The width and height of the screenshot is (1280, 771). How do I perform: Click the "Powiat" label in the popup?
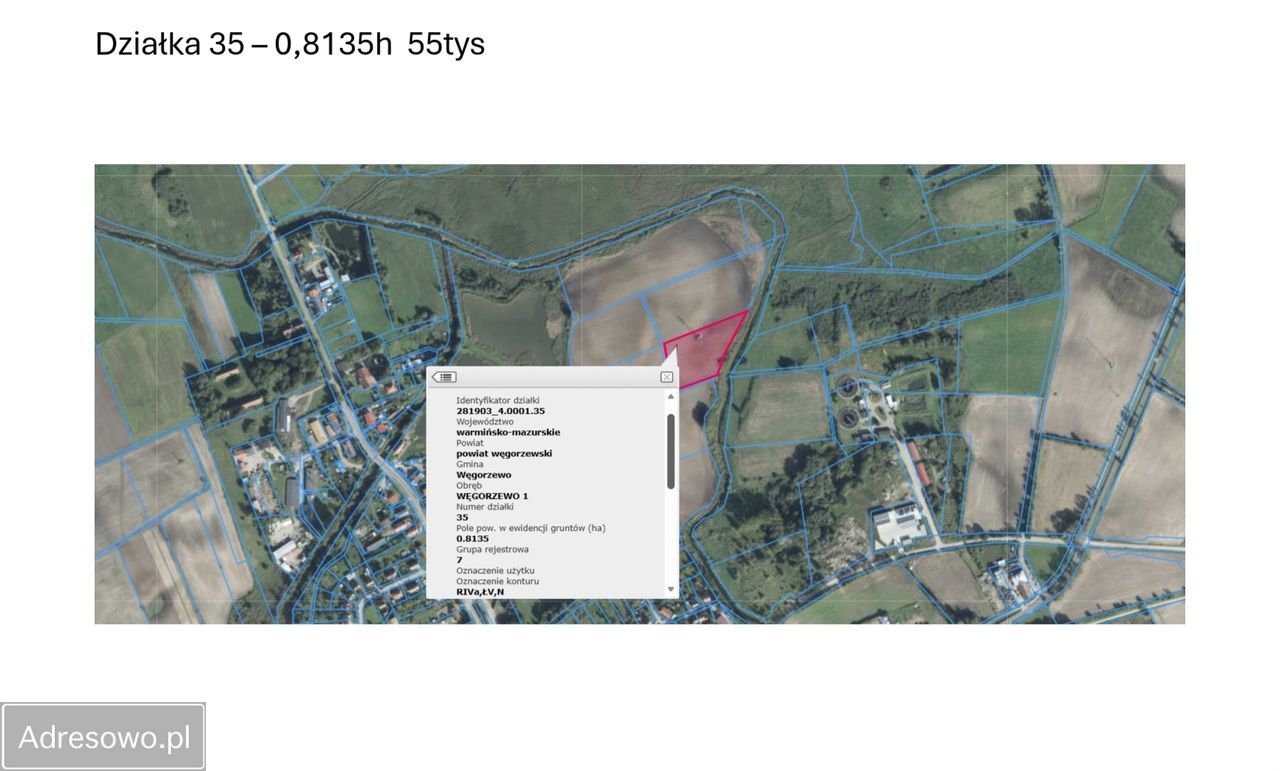coord(470,443)
